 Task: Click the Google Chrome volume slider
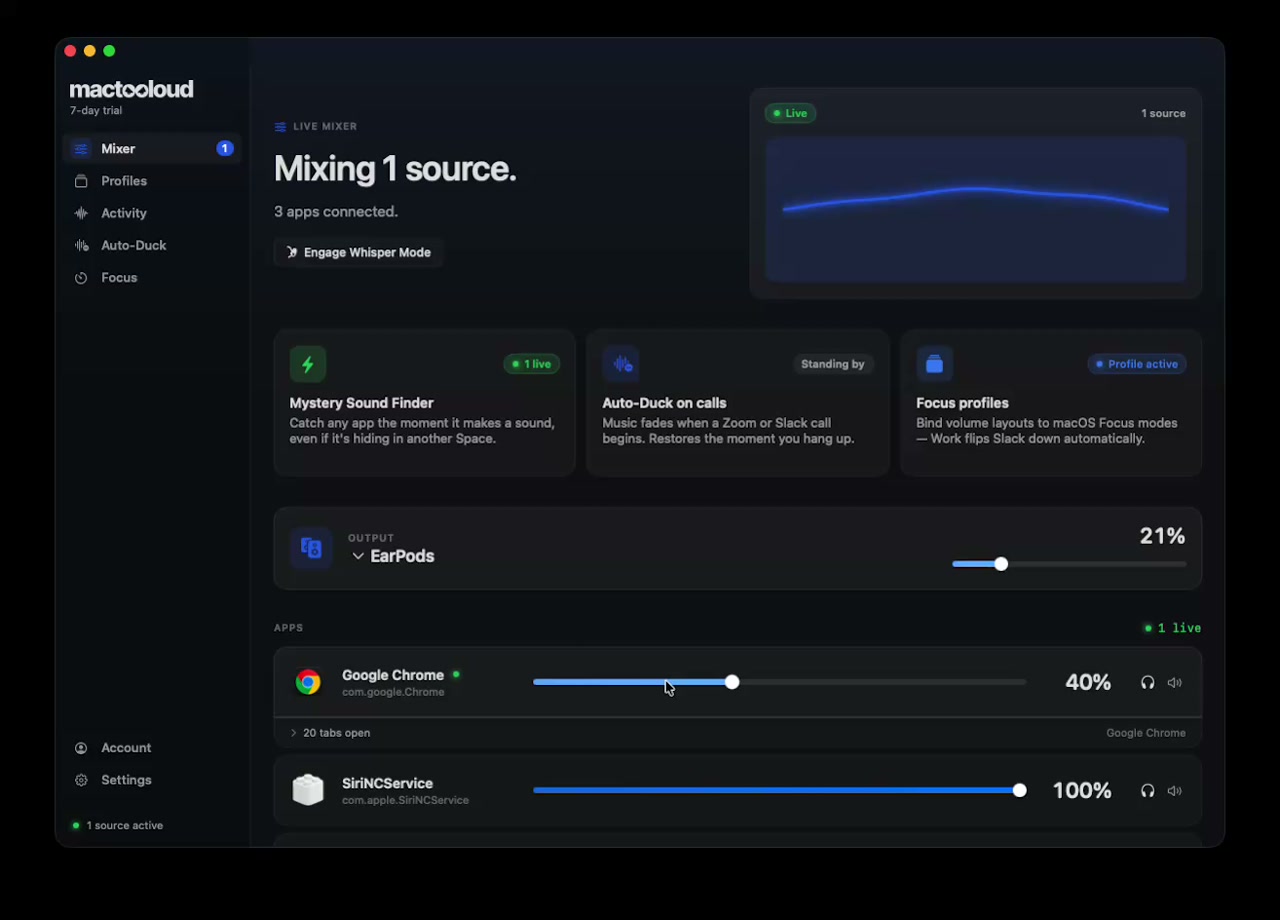779,682
